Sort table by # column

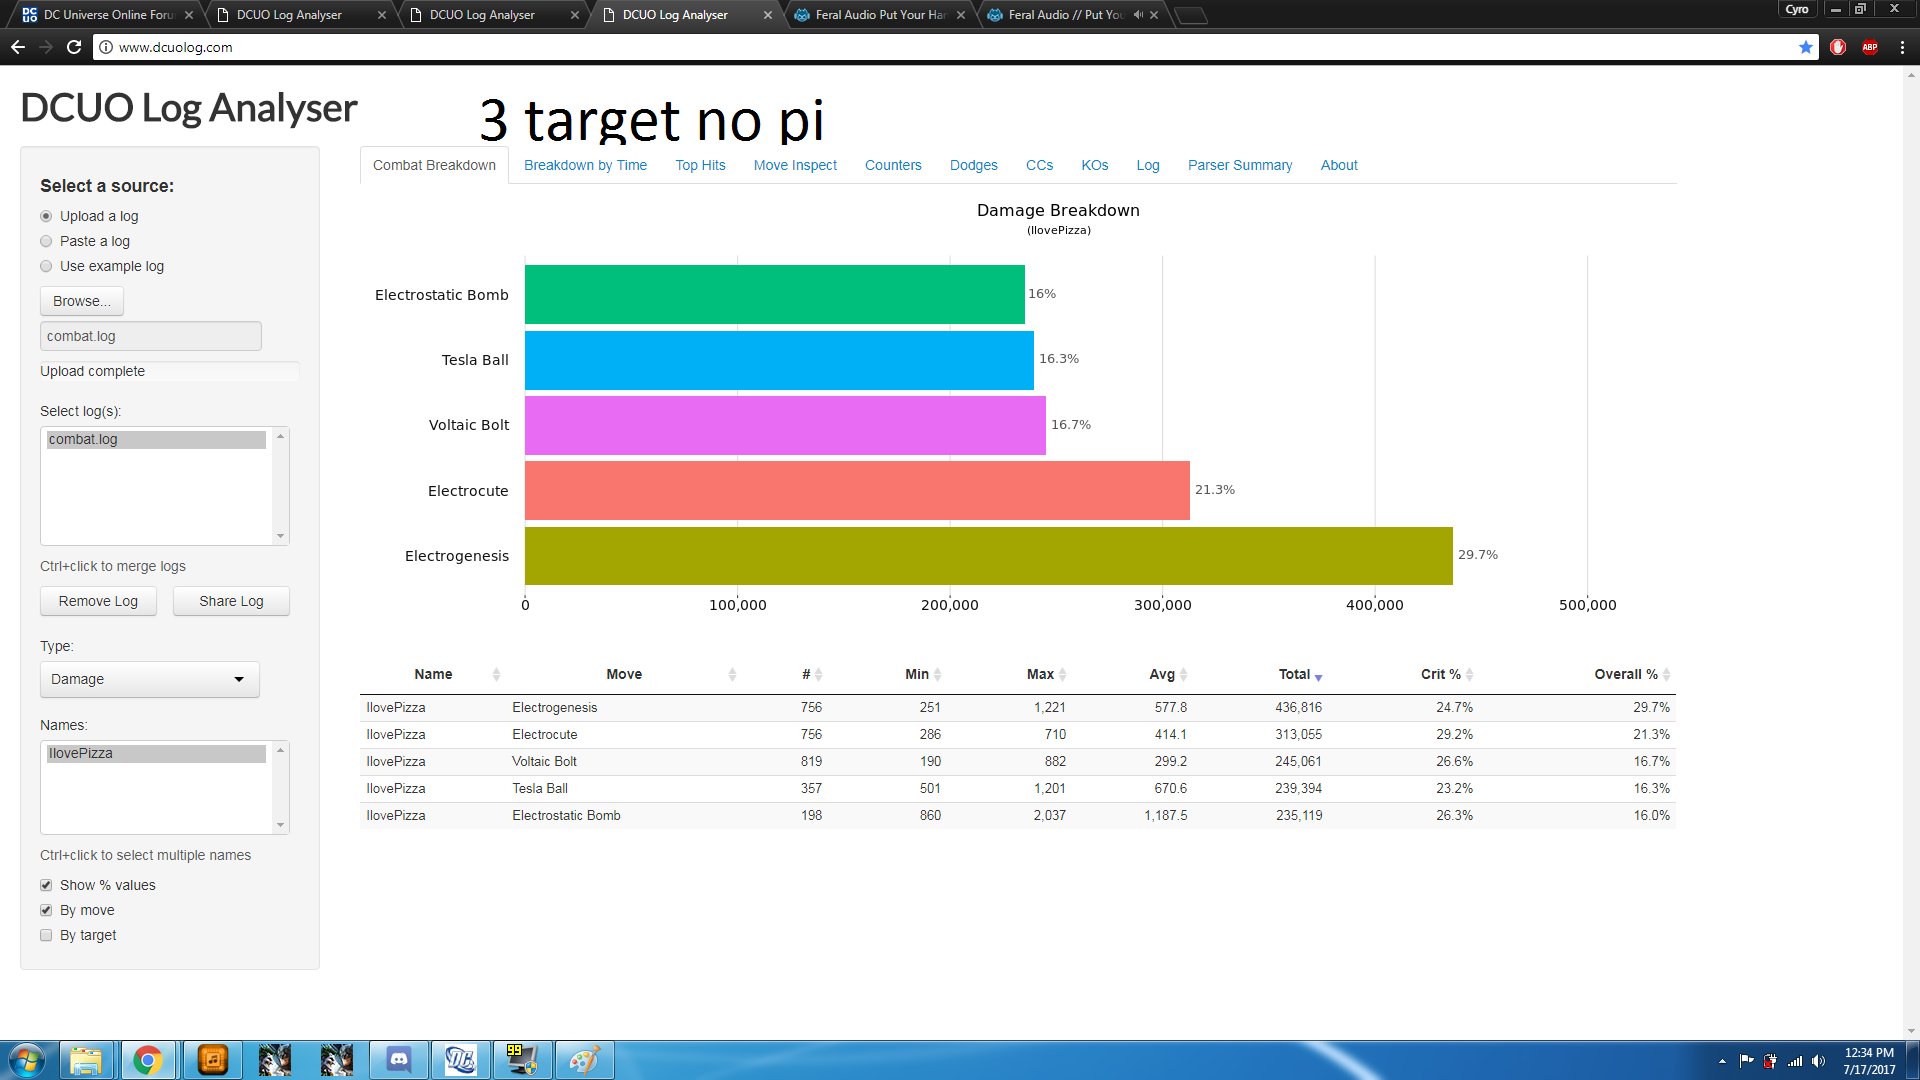pos(806,674)
